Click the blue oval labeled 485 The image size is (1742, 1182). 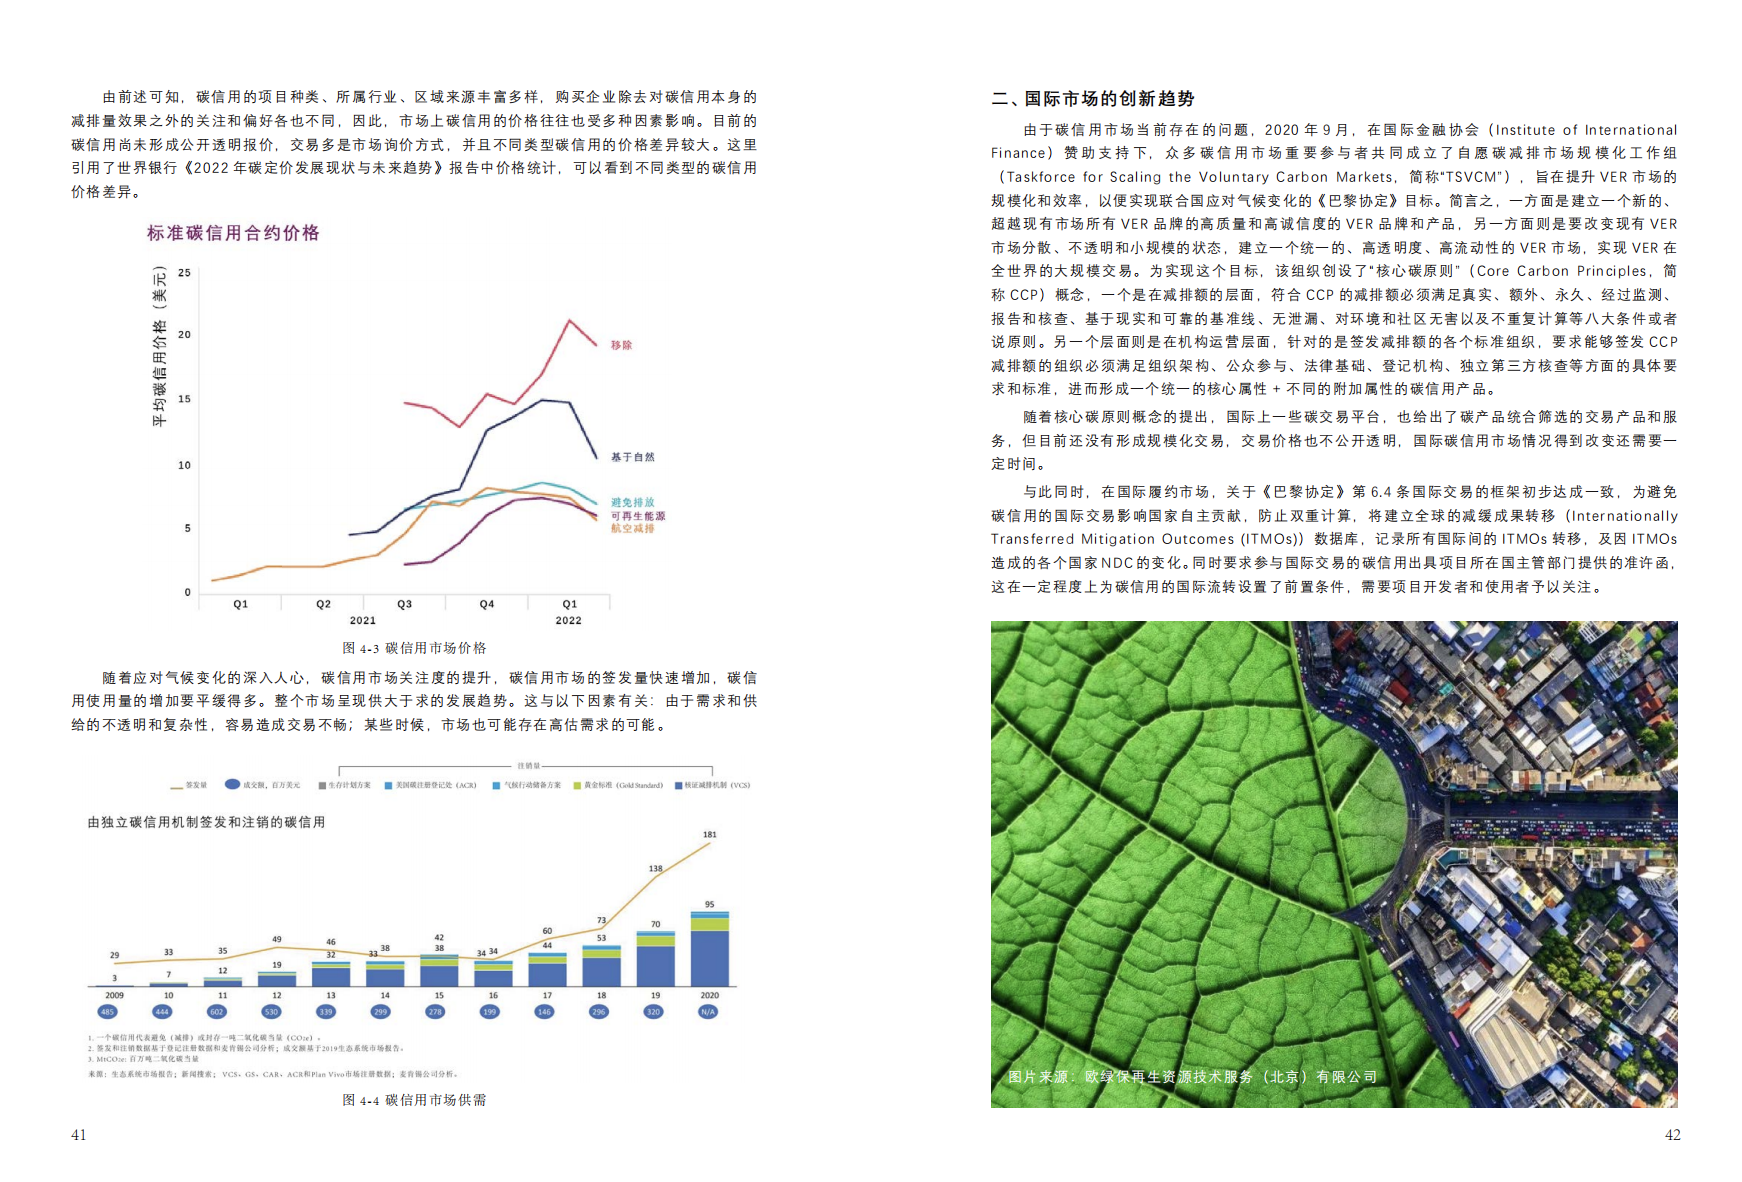coord(108,1011)
